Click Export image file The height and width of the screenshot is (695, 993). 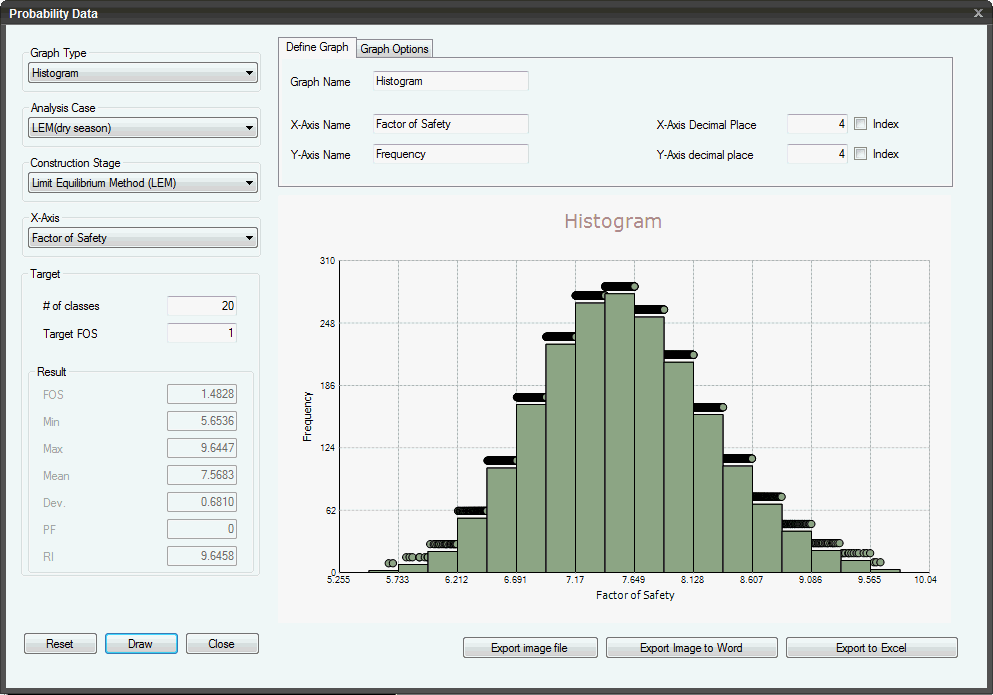(530, 647)
